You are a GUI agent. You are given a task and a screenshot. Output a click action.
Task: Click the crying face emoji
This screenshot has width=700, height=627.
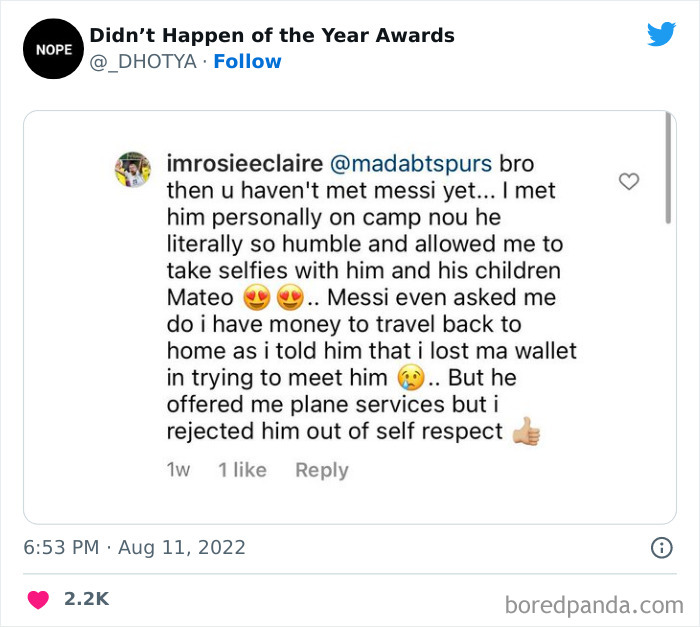point(410,378)
